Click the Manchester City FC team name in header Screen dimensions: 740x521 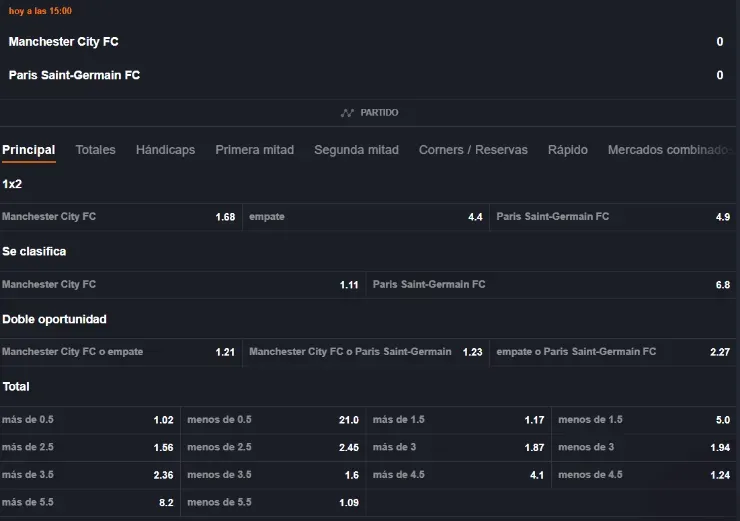click(63, 42)
